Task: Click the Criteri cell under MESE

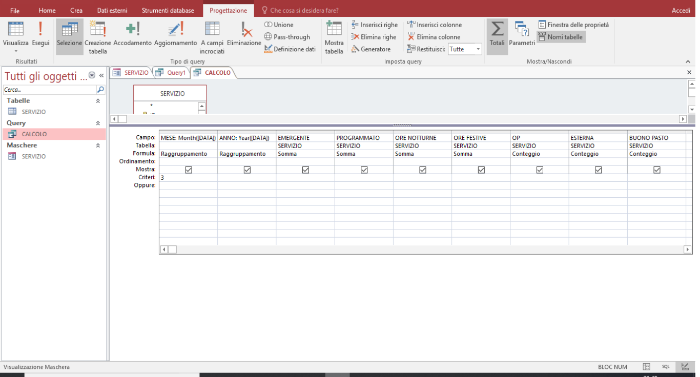Action: [x=188, y=177]
